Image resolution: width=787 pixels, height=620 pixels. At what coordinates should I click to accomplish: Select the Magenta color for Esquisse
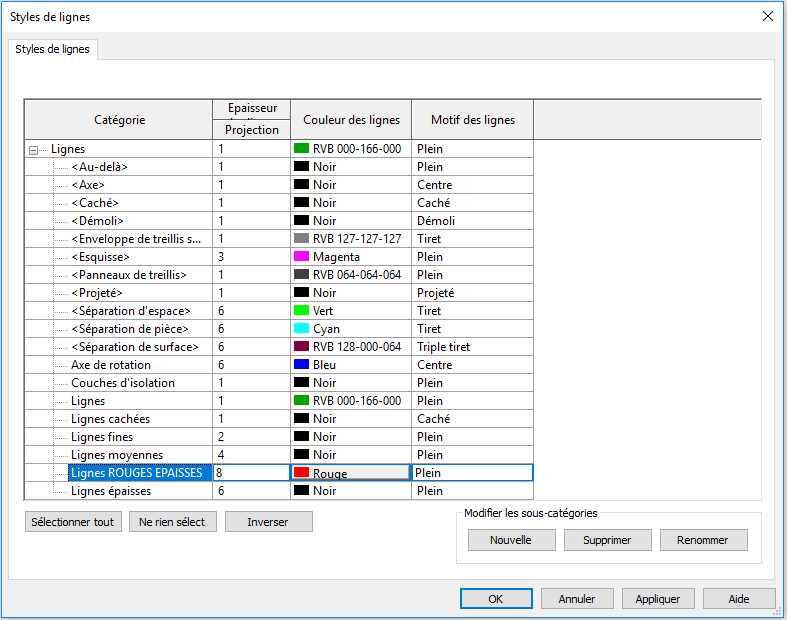click(x=350, y=257)
